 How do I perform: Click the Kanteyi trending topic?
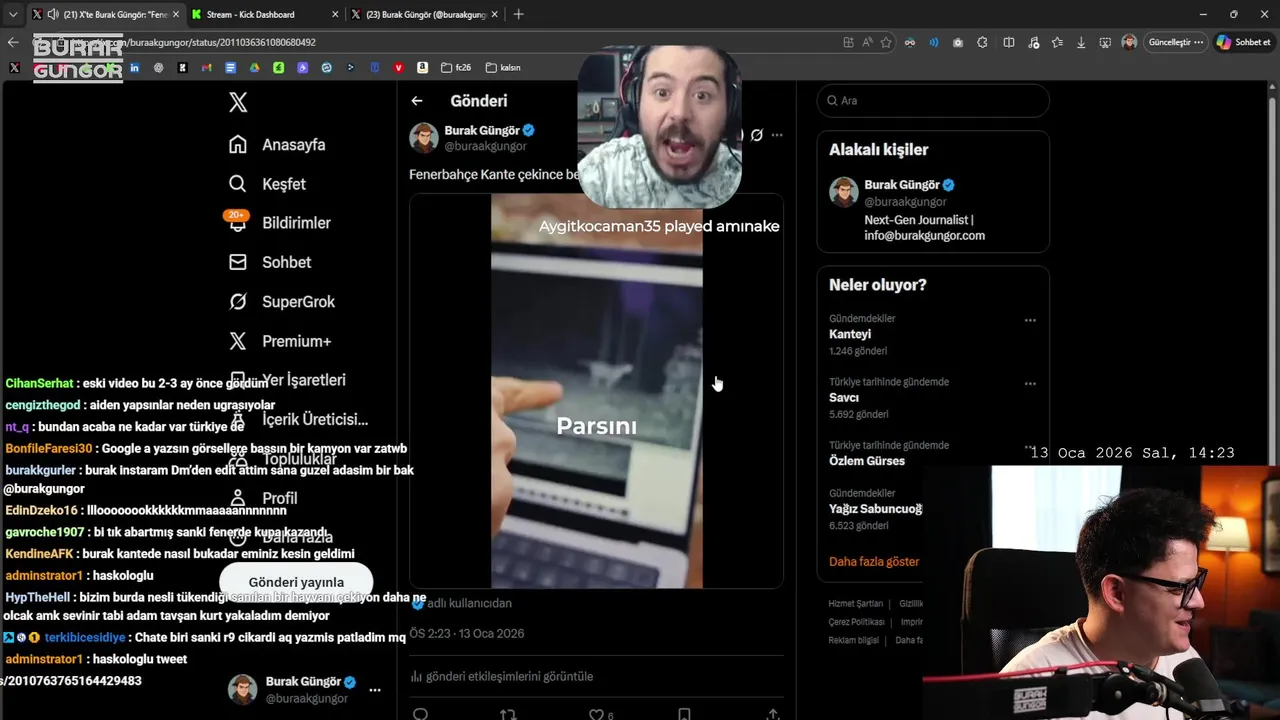tap(850, 334)
